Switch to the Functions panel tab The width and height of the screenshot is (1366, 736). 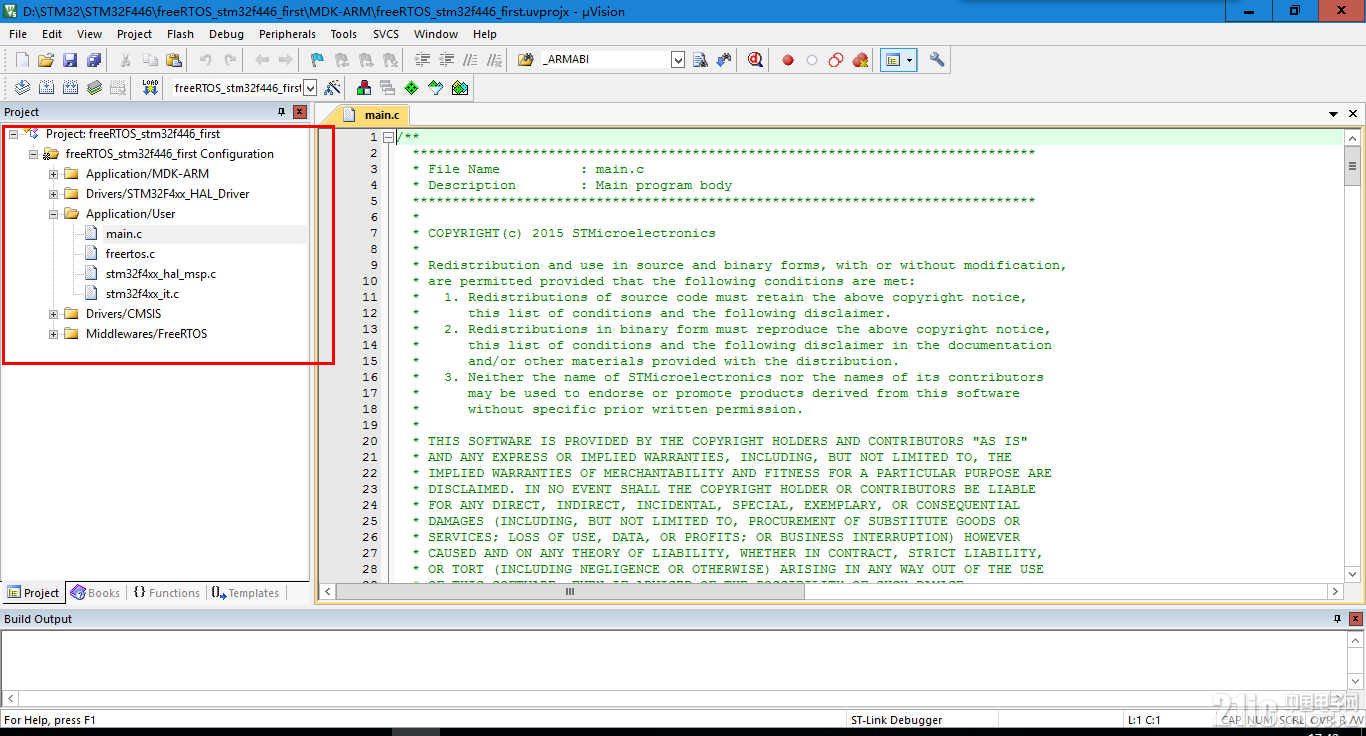[166, 593]
